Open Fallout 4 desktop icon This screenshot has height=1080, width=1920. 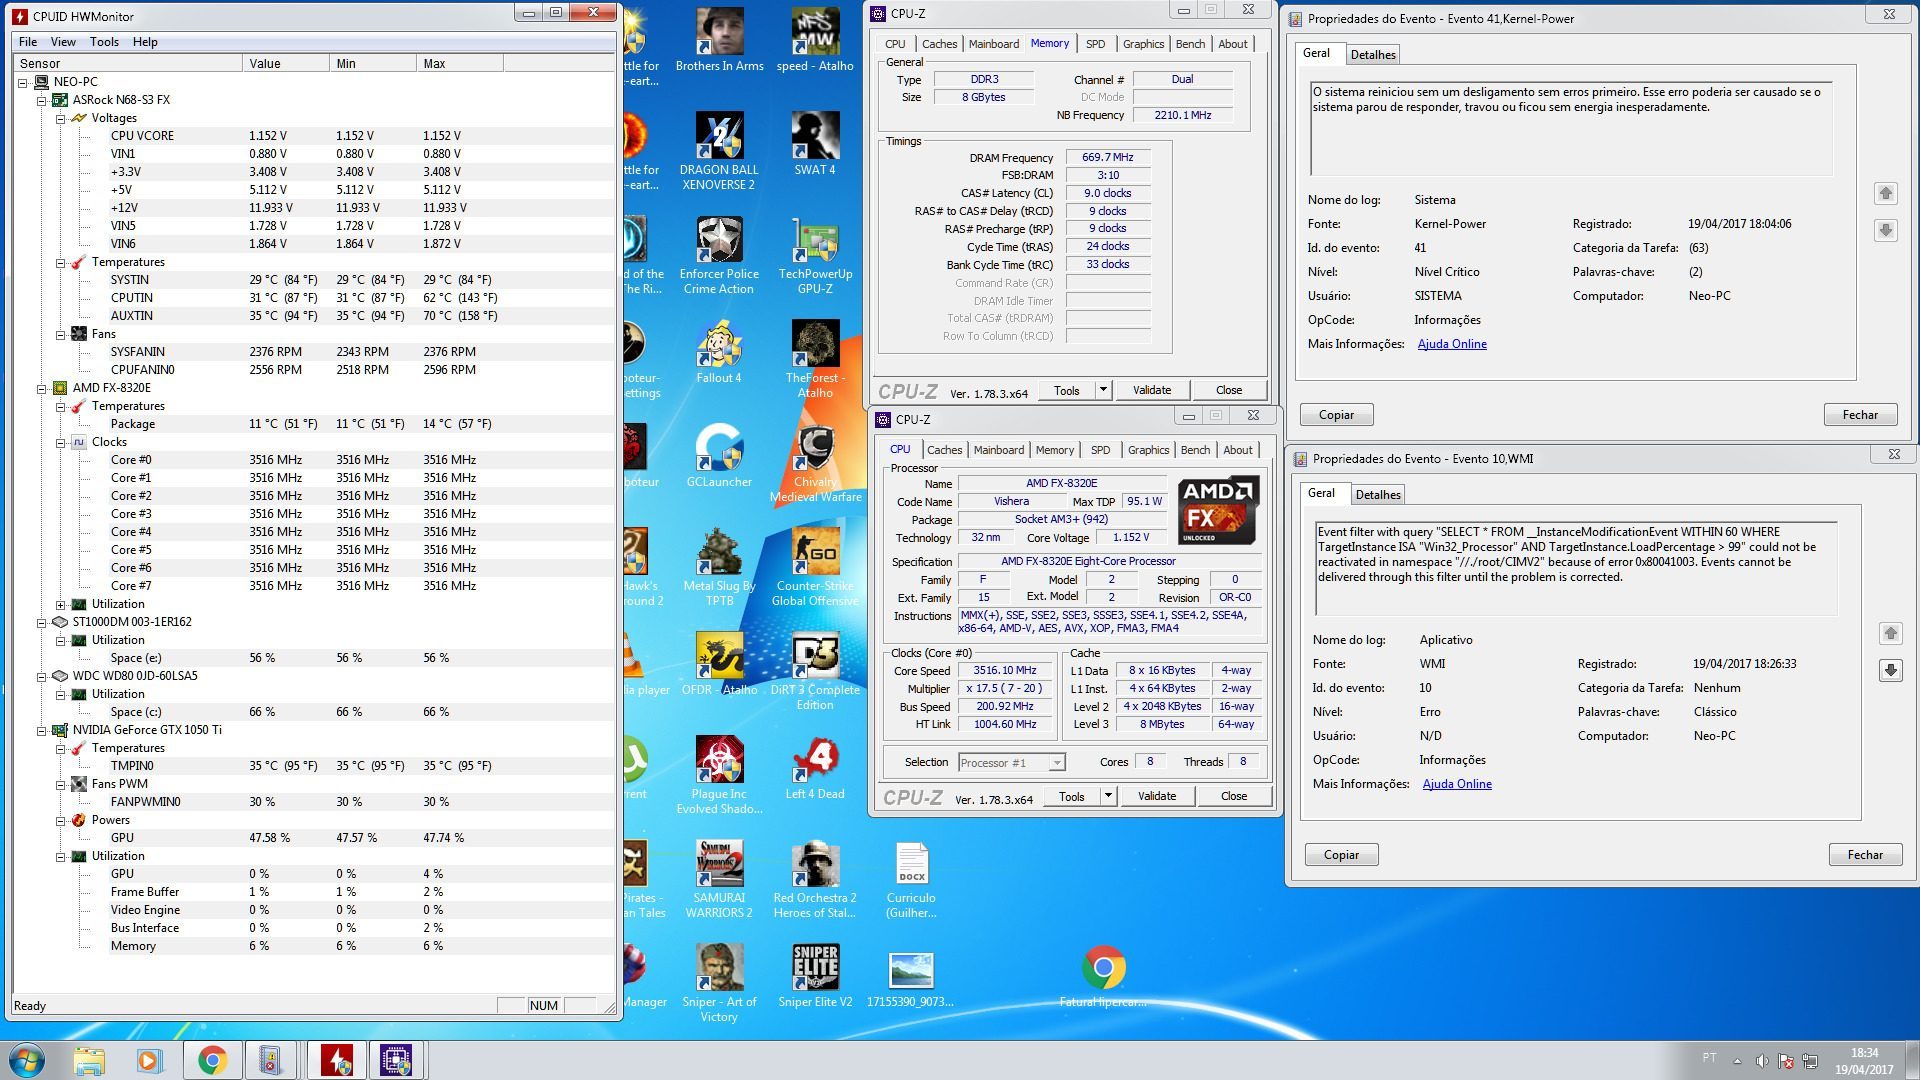[719, 352]
